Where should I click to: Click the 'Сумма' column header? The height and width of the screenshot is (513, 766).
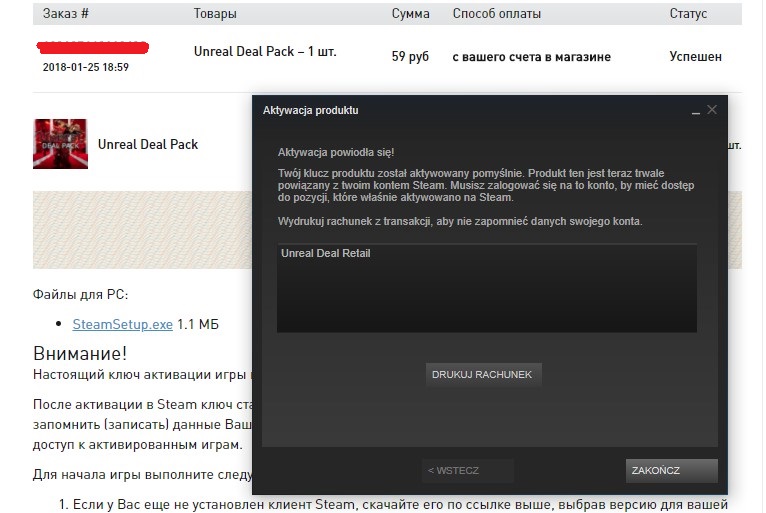click(410, 14)
